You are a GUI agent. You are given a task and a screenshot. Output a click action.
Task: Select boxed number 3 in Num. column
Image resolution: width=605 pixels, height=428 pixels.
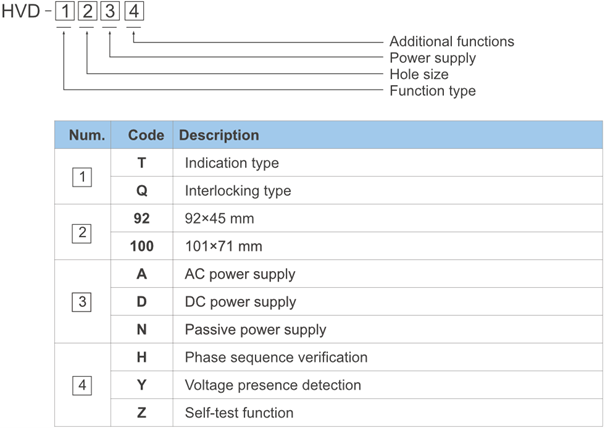pos(83,302)
